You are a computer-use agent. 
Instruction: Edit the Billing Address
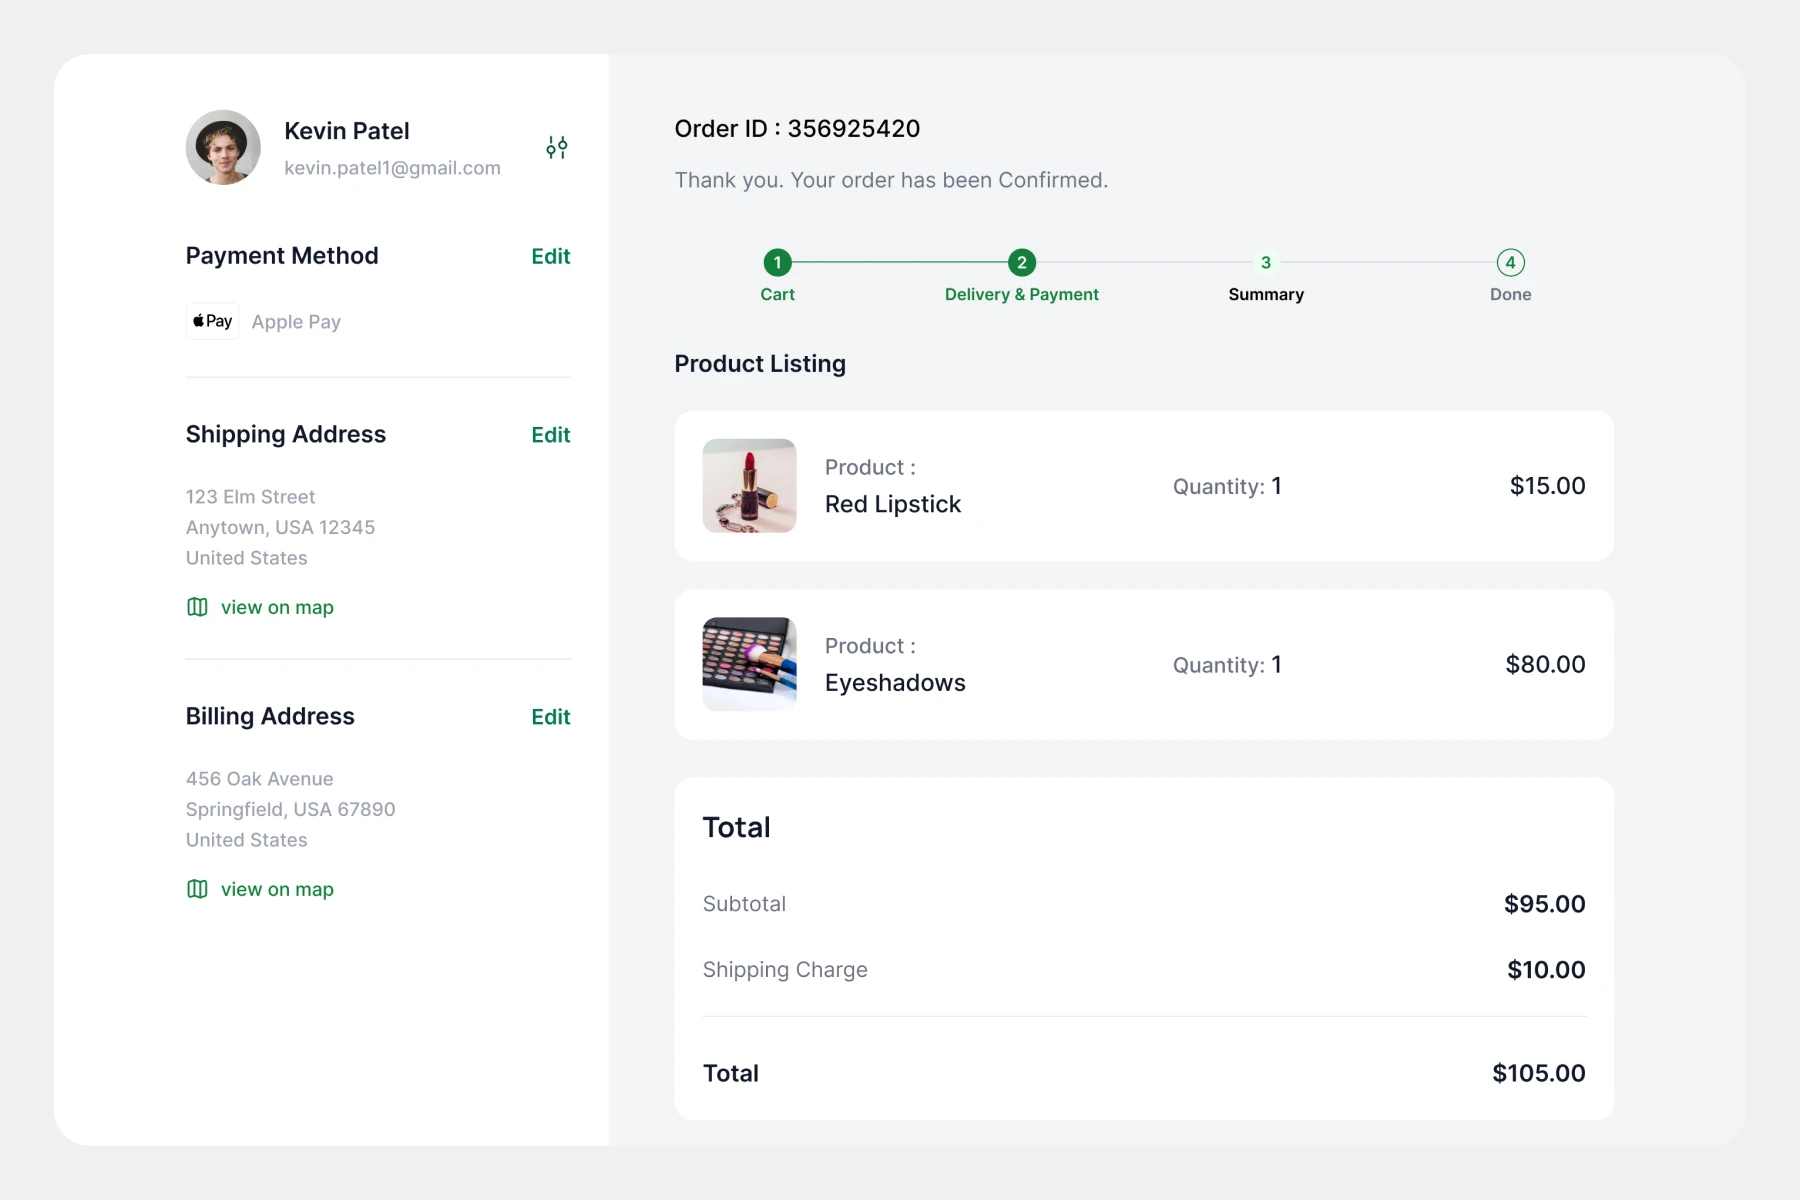point(550,717)
